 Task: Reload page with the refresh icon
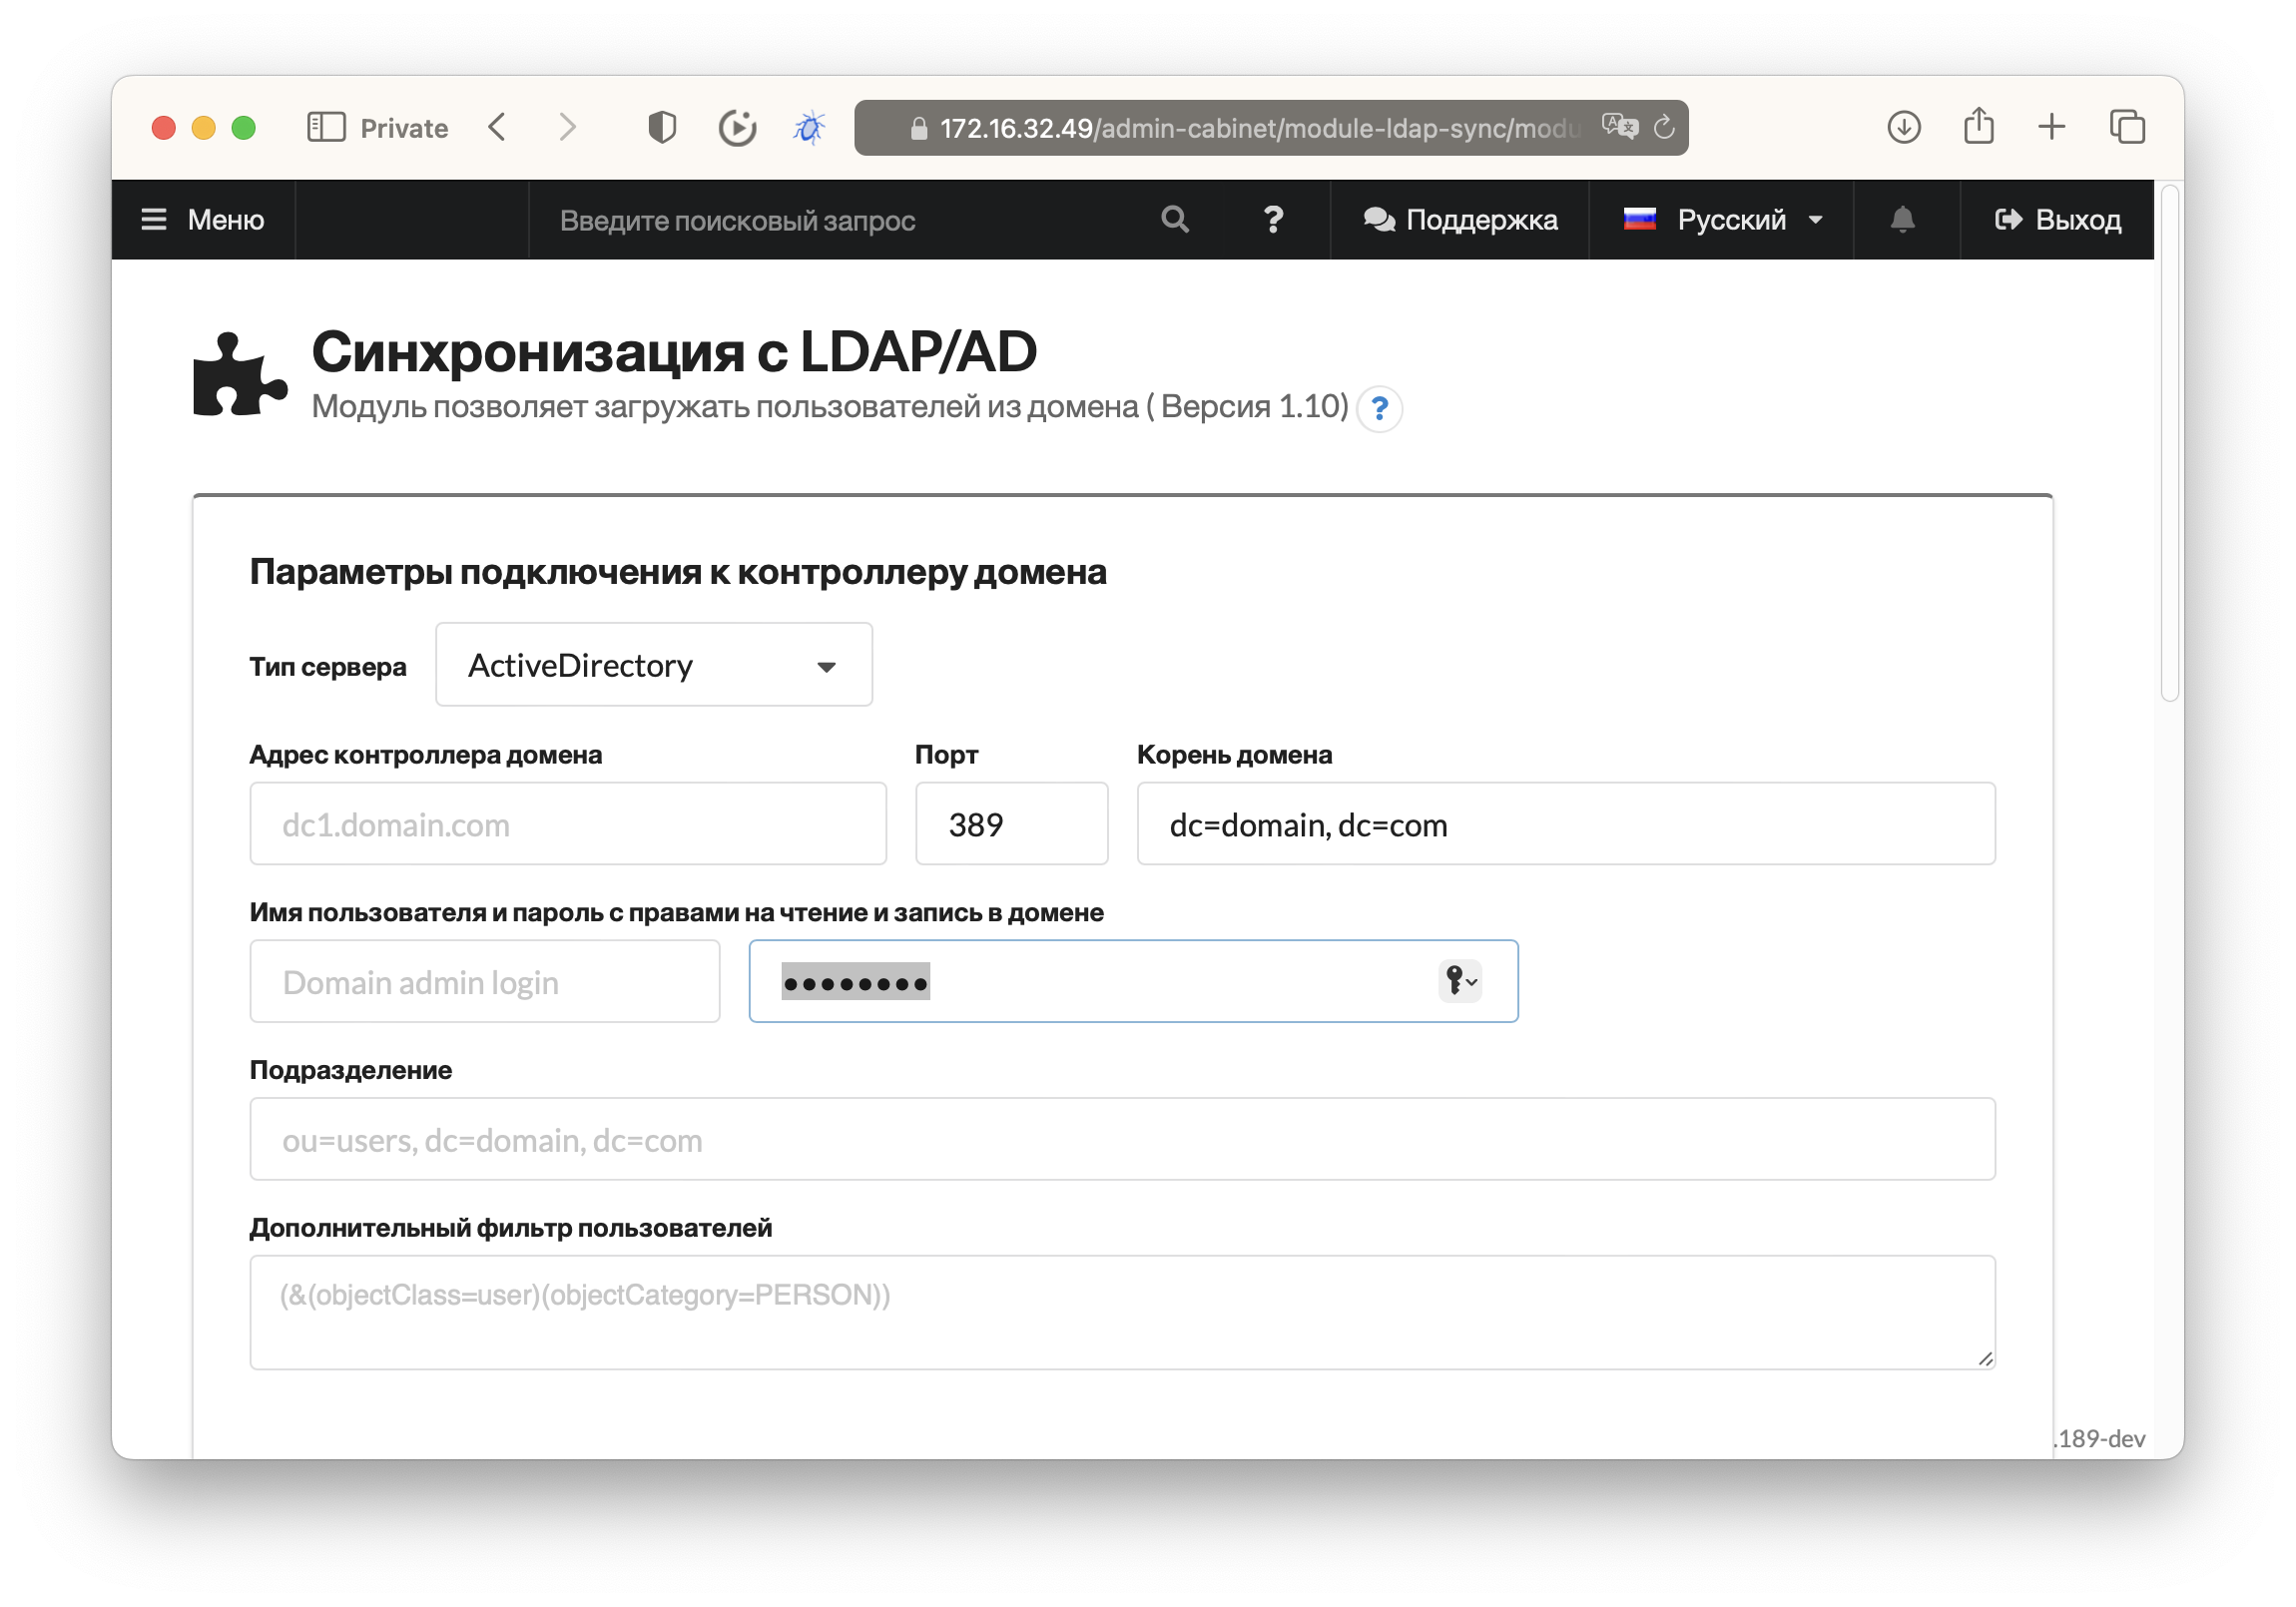pyautogui.click(x=1664, y=127)
